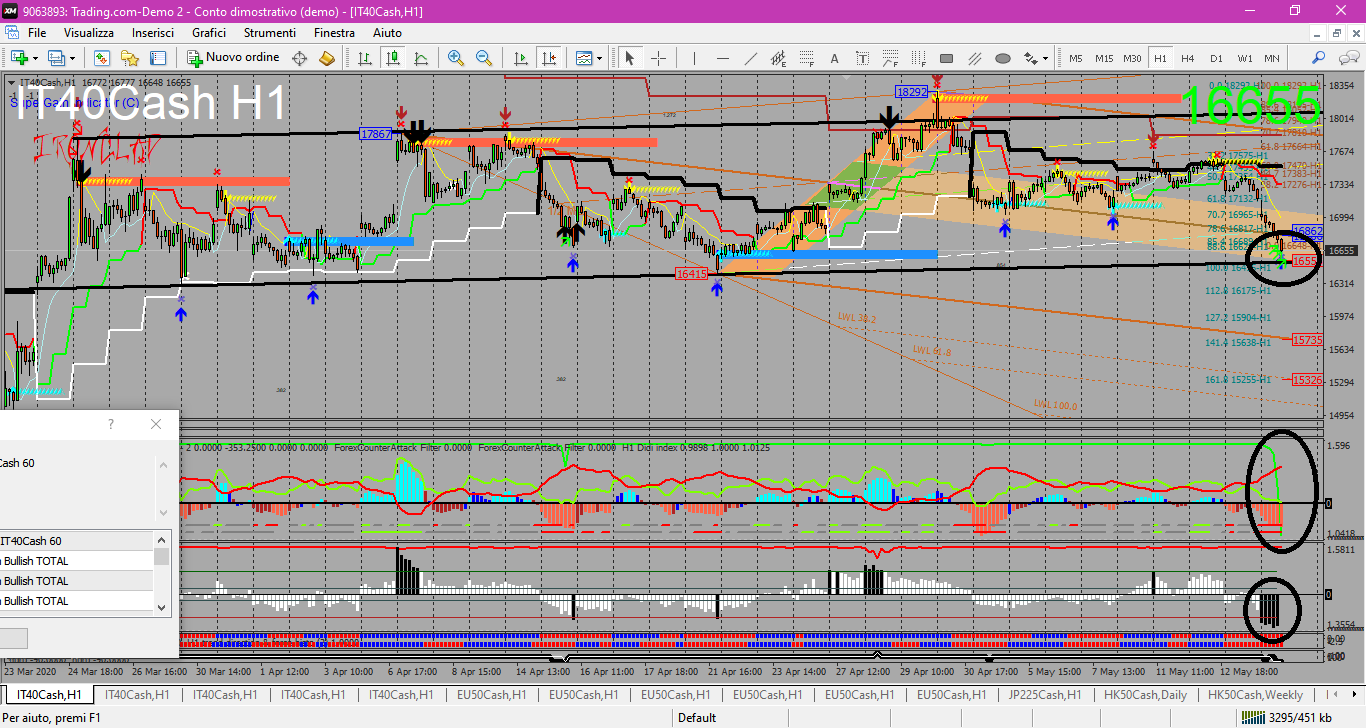Click the Data Window target icon
The image size is (1366, 728).
[299, 58]
